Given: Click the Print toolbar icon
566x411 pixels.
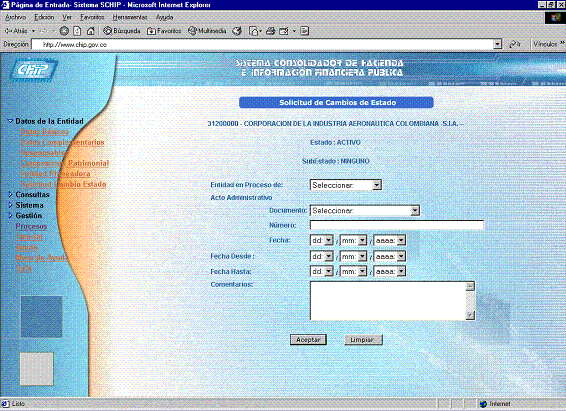Looking at the screenshot, I should point(270,31).
